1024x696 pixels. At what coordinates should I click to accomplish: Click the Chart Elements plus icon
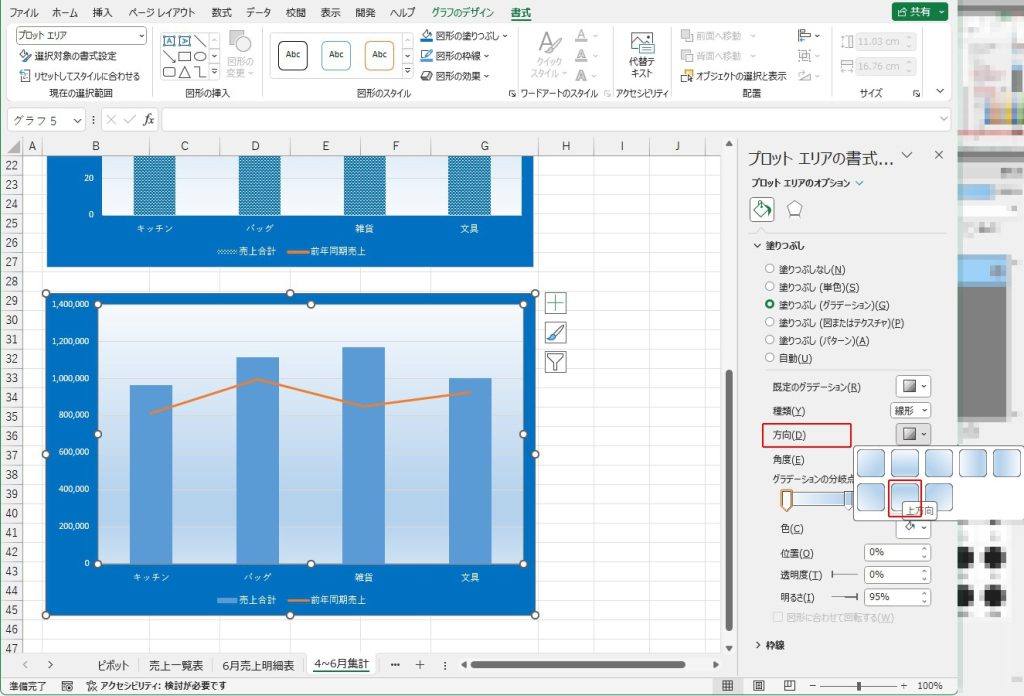[555, 303]
